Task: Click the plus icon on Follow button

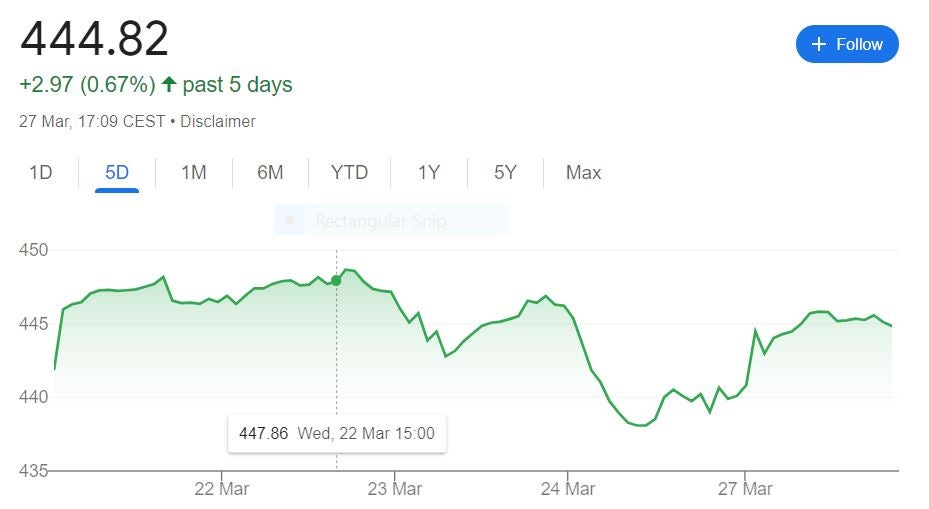Action: 820,44
